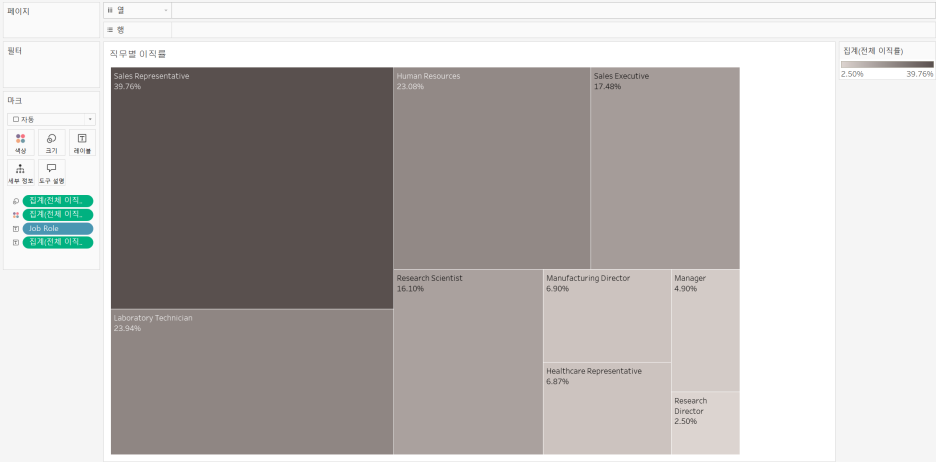936x462 pixels.
Task: Open the 레이블 (Label) marks button
Action: [x=82, y=143]
